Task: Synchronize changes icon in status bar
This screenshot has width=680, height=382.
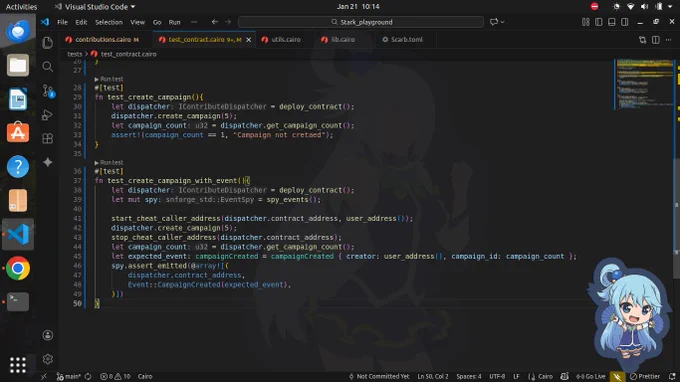Action: [x=88, y=376]
